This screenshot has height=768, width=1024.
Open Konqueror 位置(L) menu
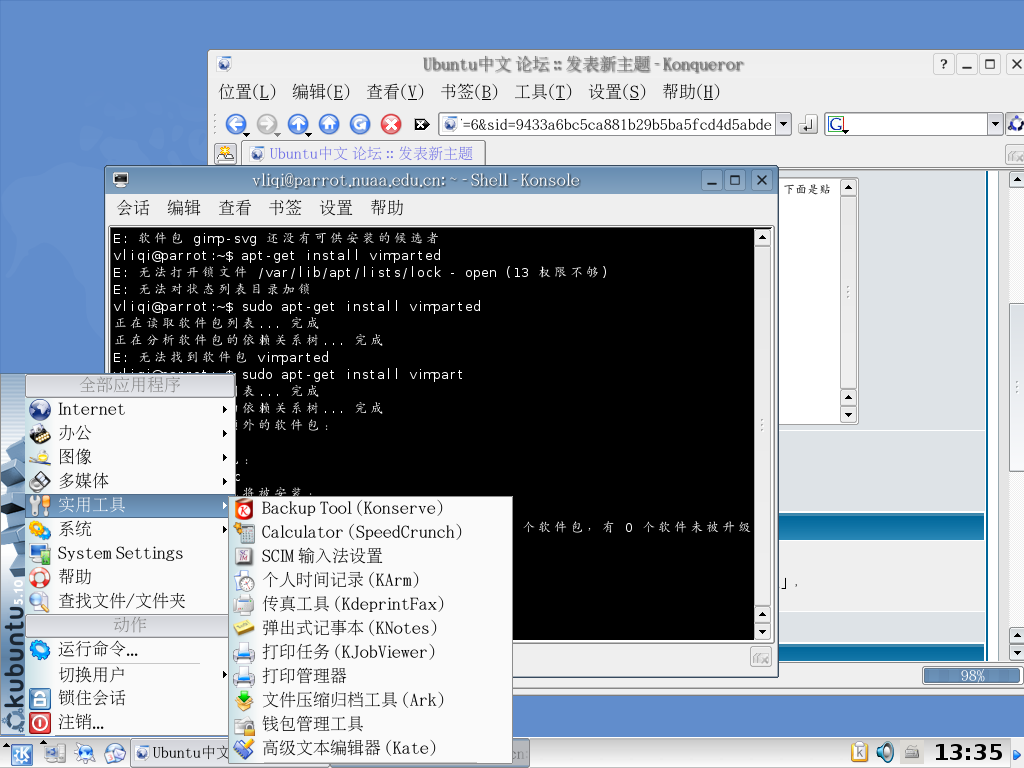click(x=248, y=92)
